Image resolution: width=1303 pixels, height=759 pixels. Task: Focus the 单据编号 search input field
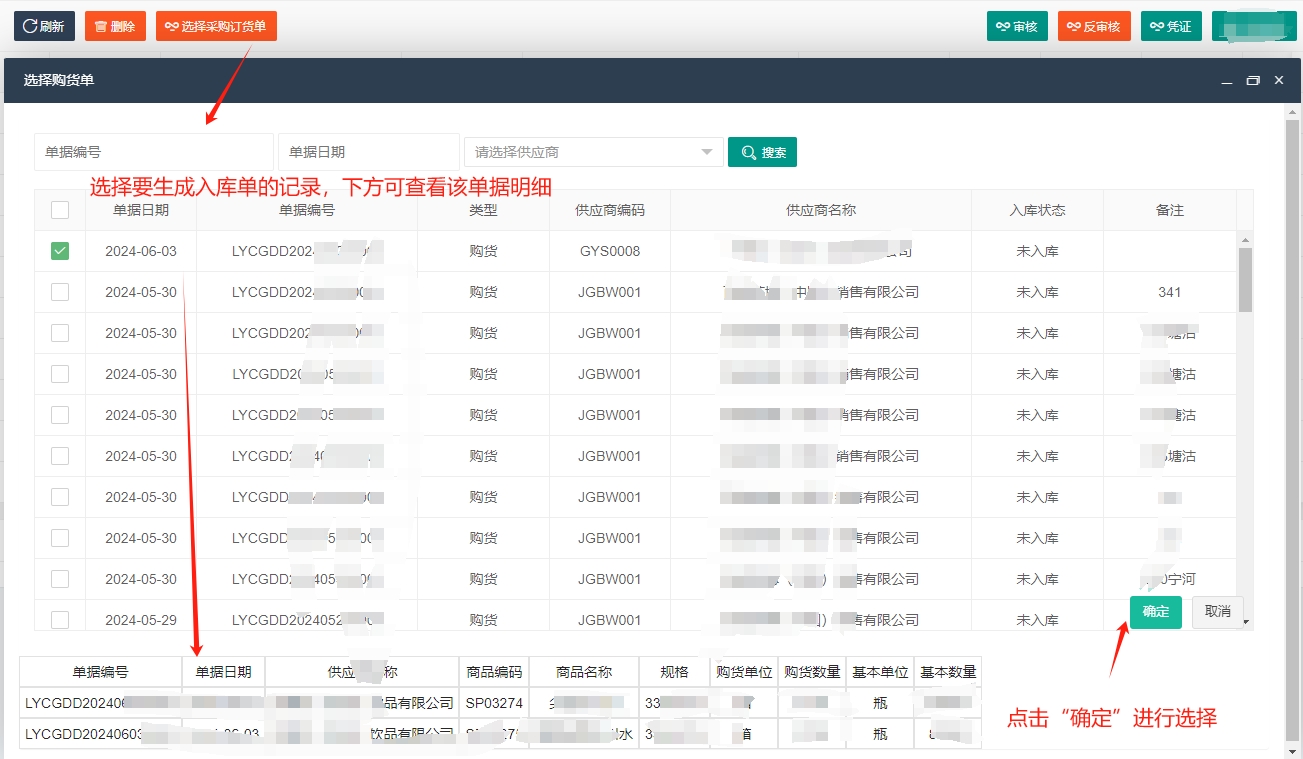pyautogui.click(x=153, y=152)
